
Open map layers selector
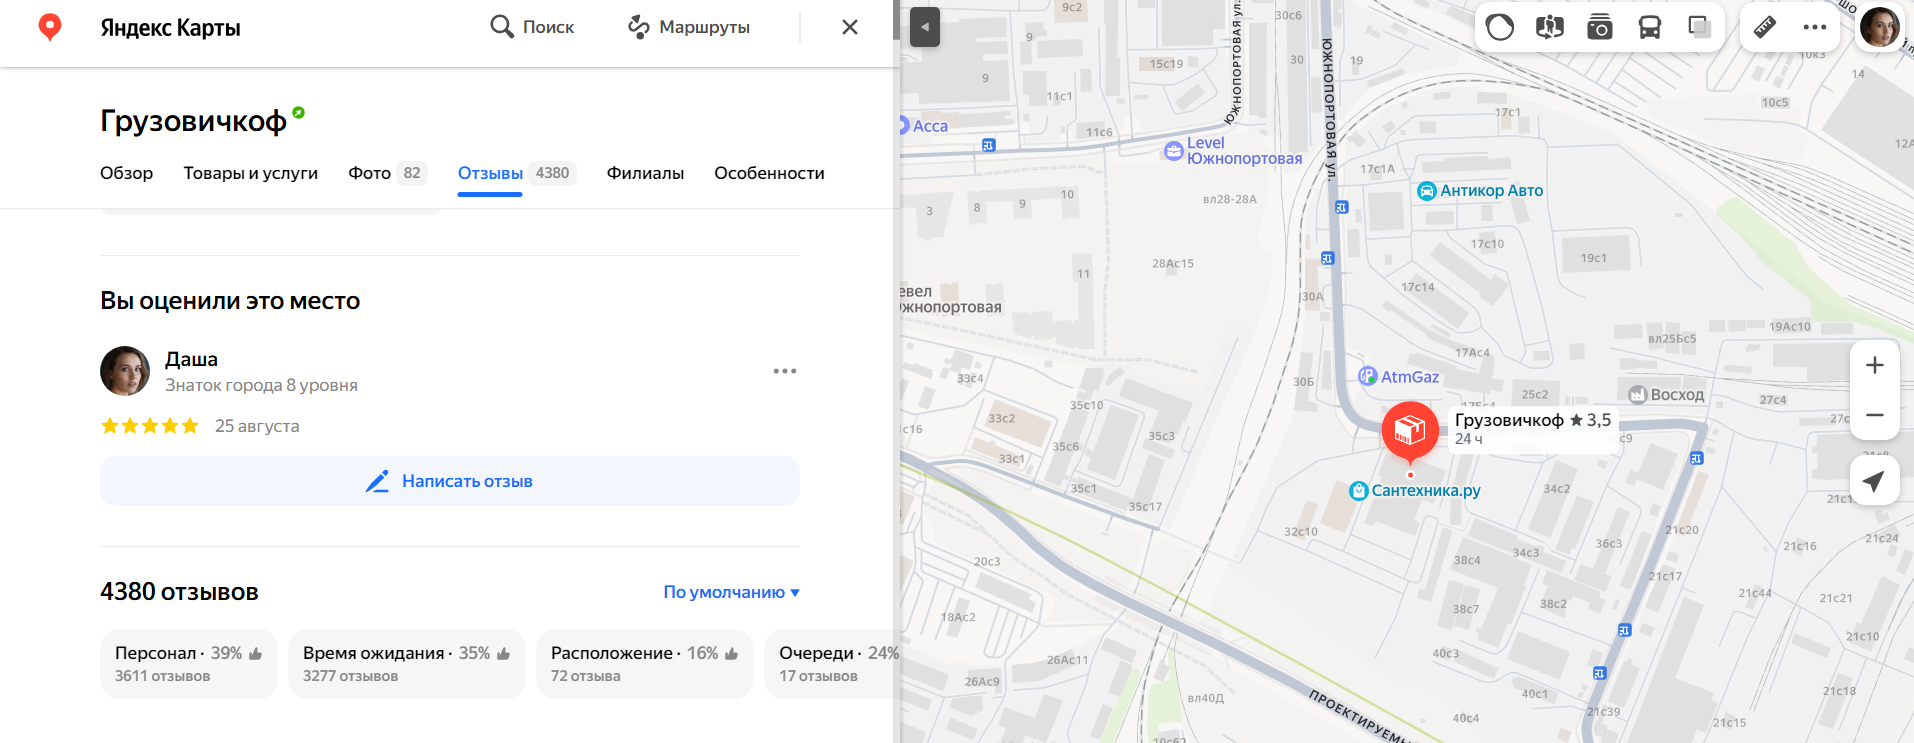coord(1699,27)
